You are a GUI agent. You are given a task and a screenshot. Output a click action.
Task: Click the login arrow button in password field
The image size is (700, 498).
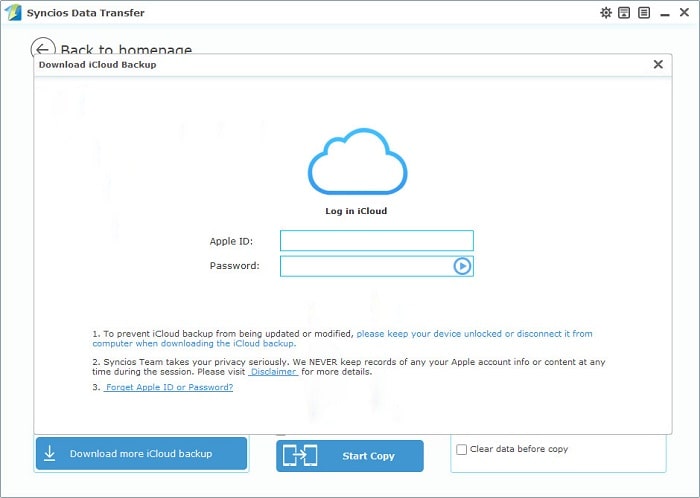(462, 266)
